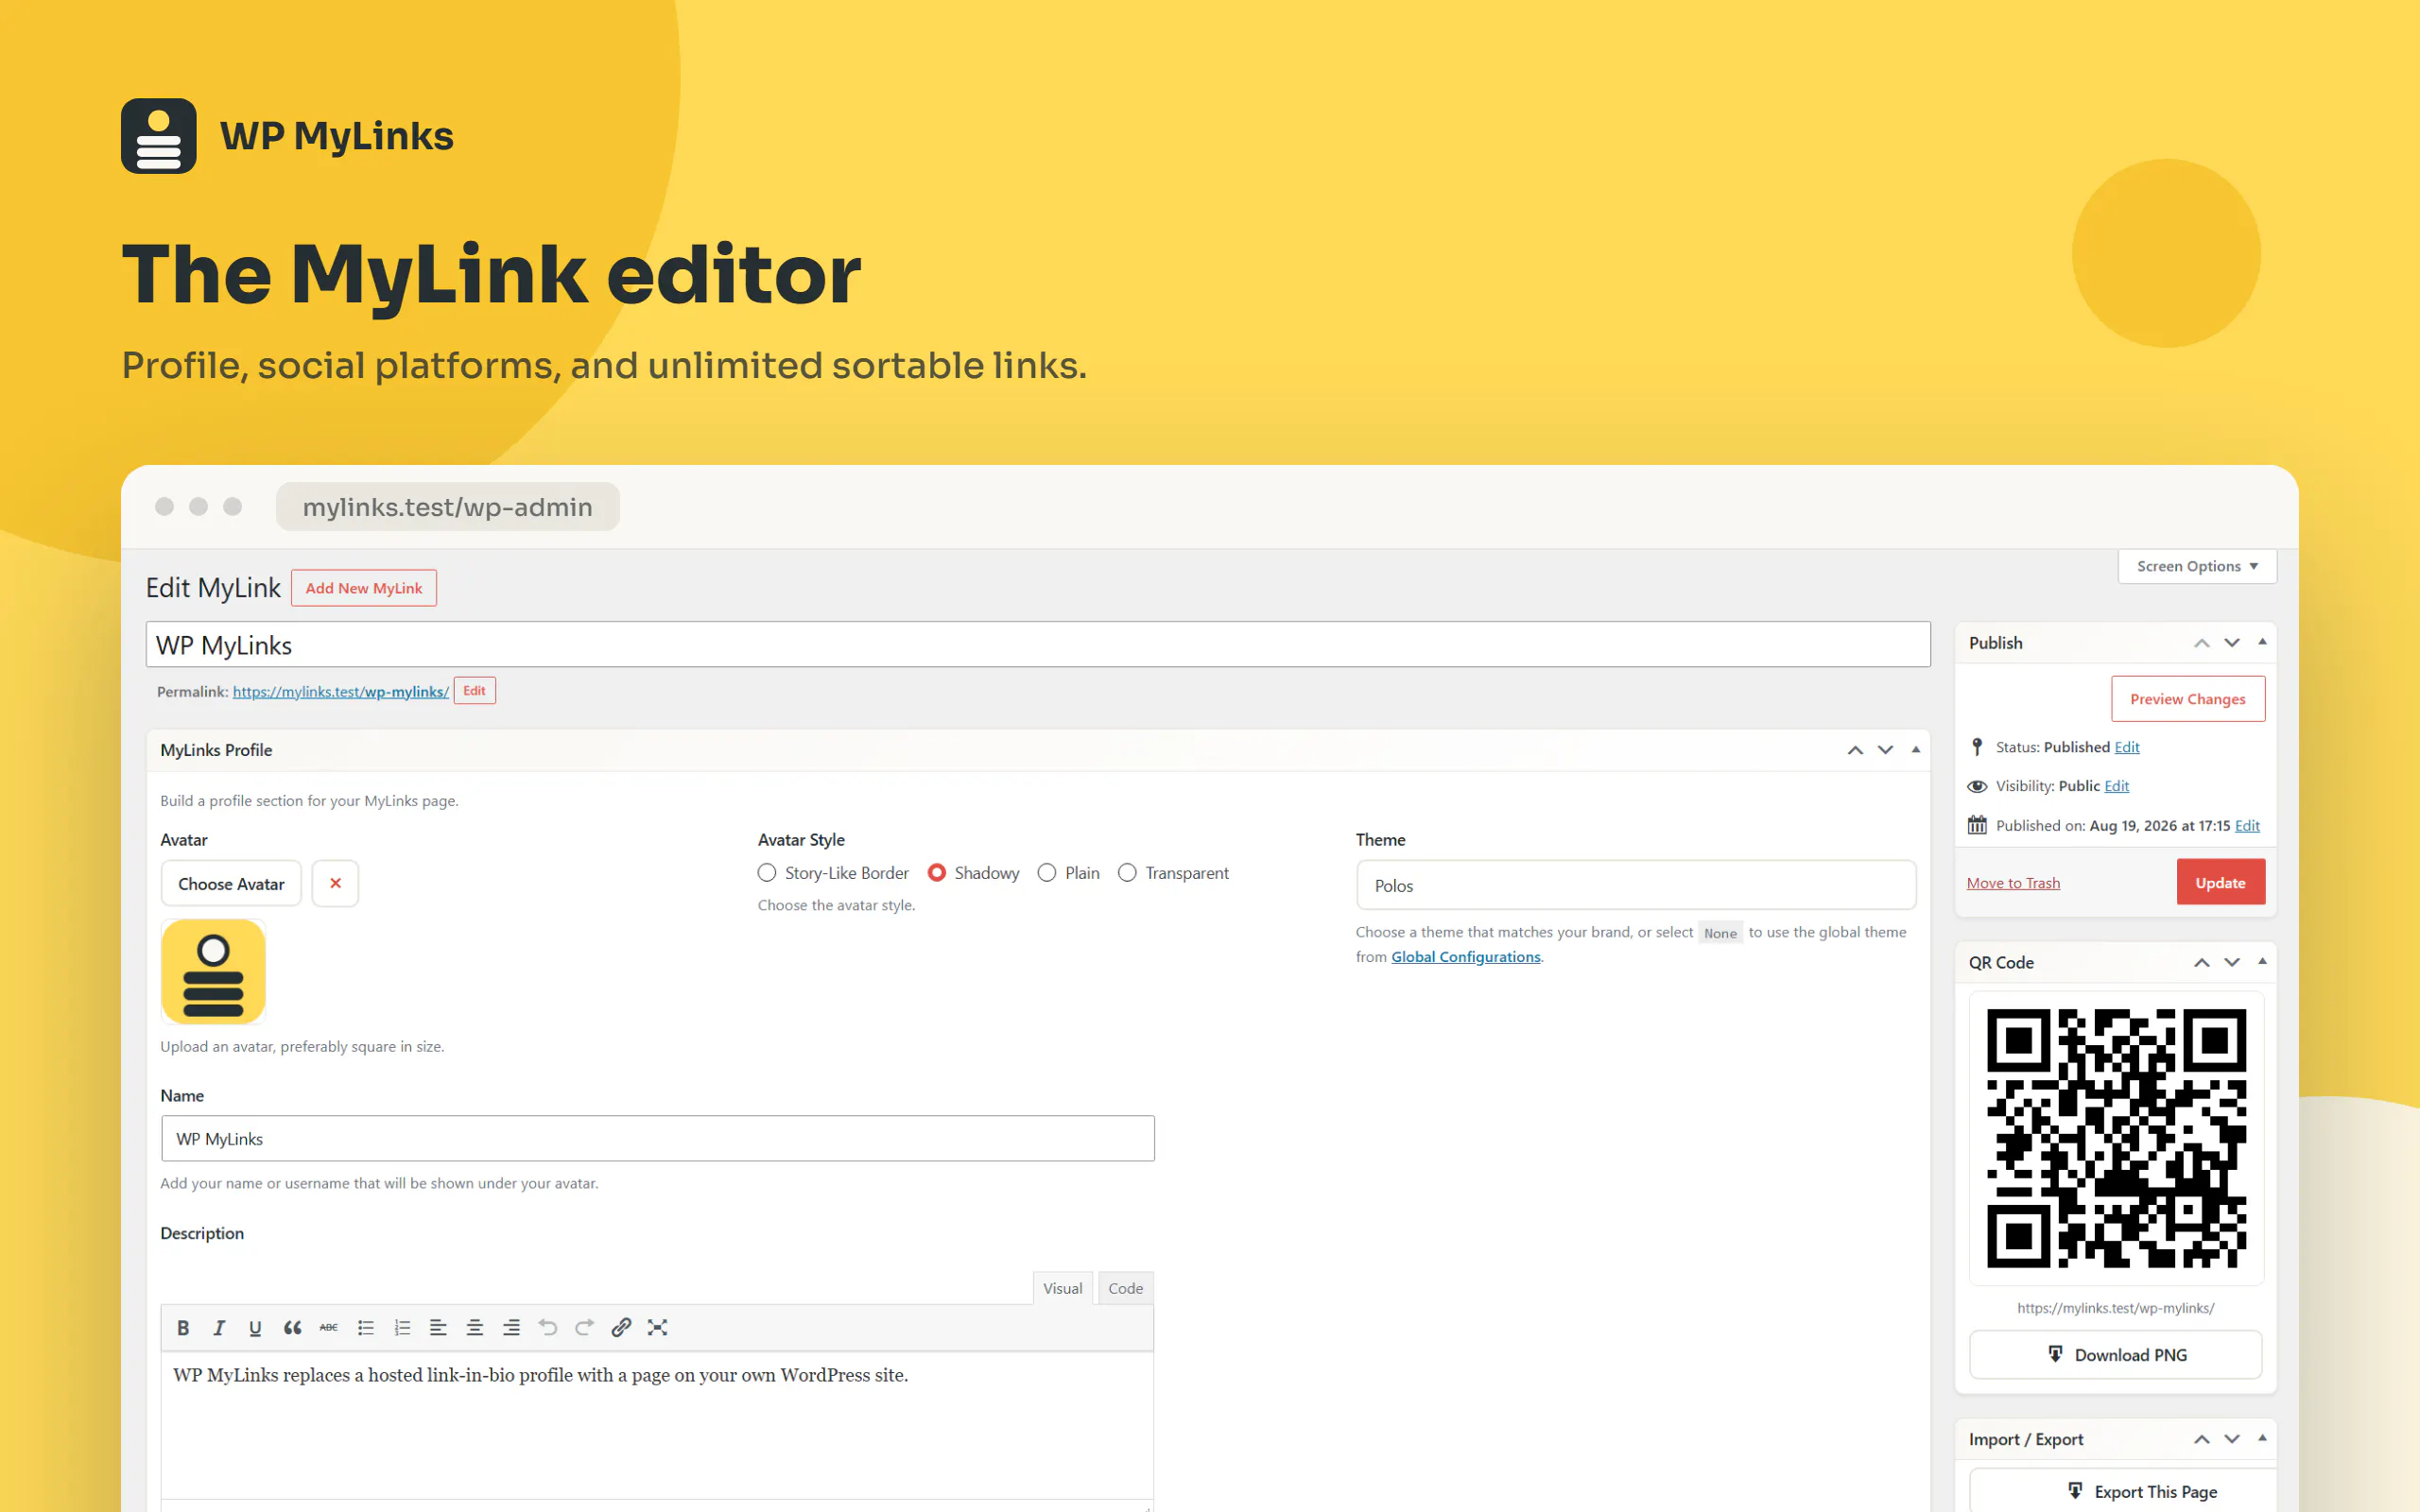The height and width of the screenshot is (1512, 2420).
Task: Insert a blockquote in Description editor
Action: click(x=292, y=1327)
